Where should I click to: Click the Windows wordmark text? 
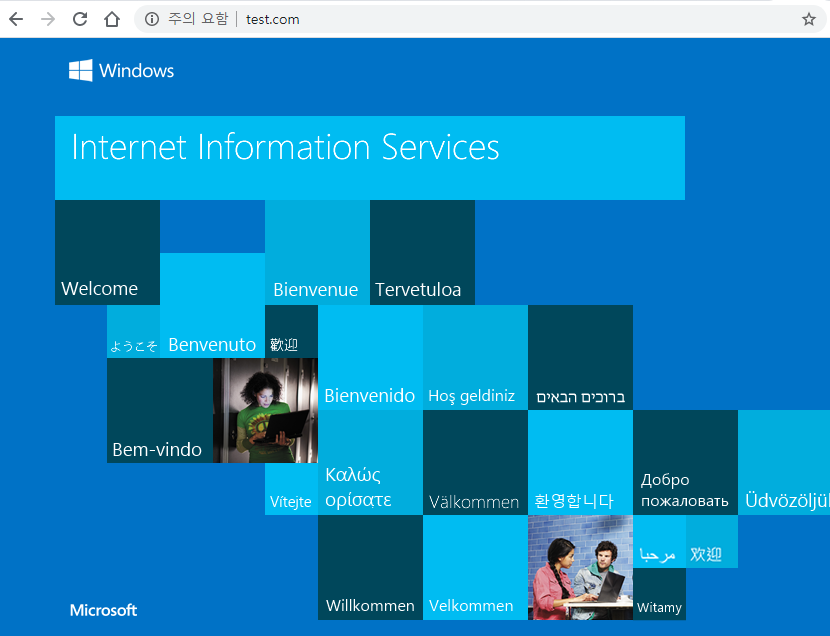[x=137, y=70]
